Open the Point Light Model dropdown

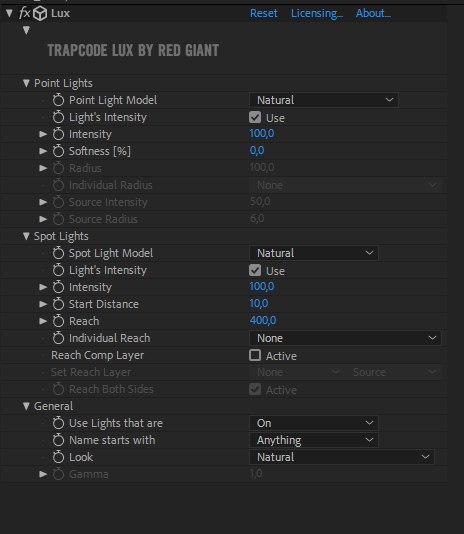coord(324,100)
